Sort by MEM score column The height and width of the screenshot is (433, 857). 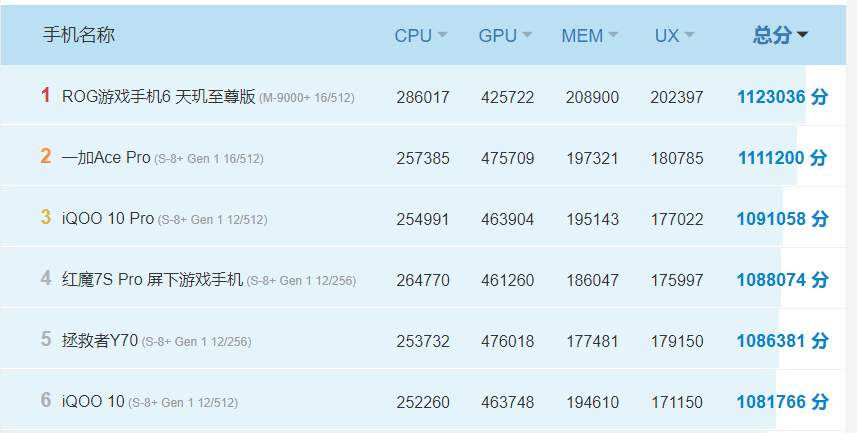click(x=590, y=36)
